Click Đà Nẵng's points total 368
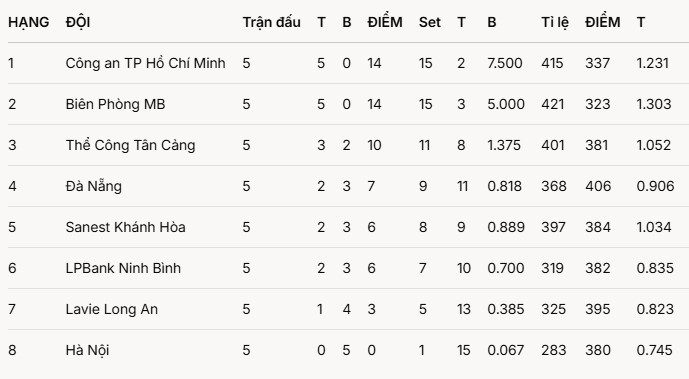 click(x=554, y=186)
